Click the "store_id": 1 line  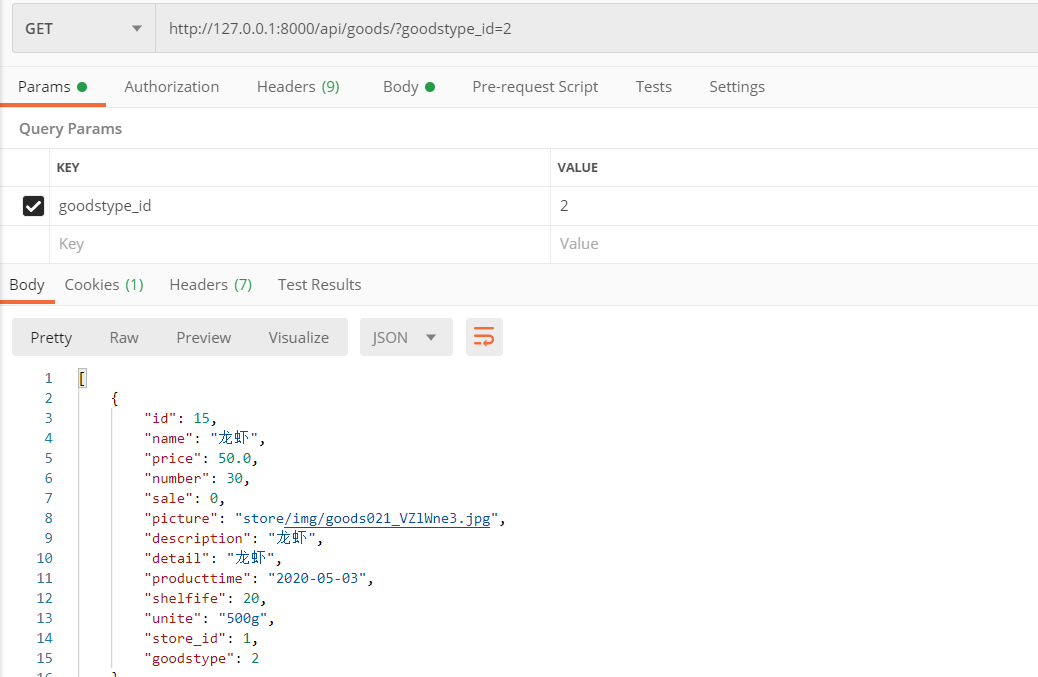(x=201, y=638)
